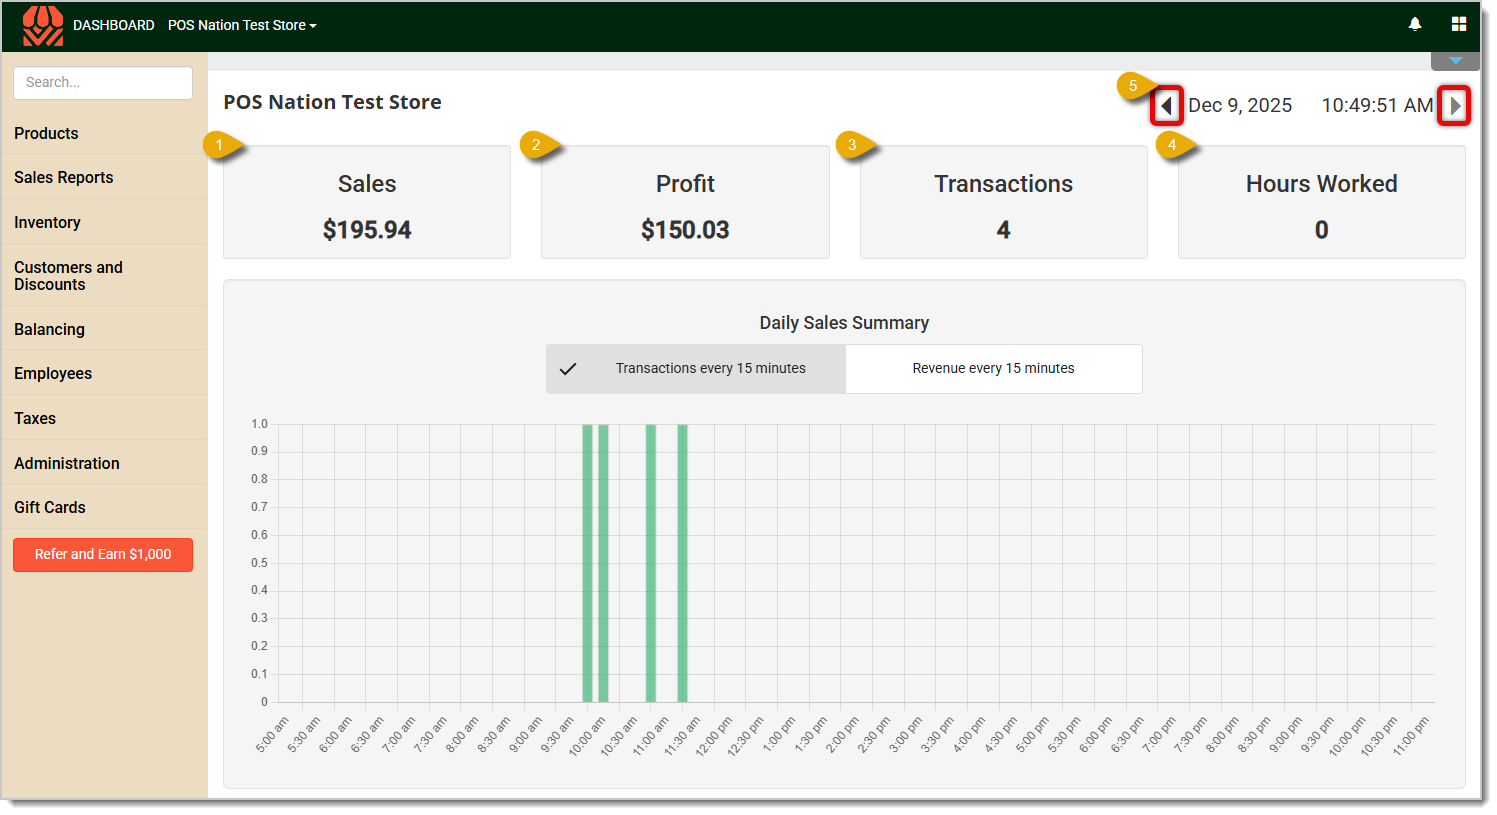Click the Dec 9, 2025 date text

tap(1240, 105)
